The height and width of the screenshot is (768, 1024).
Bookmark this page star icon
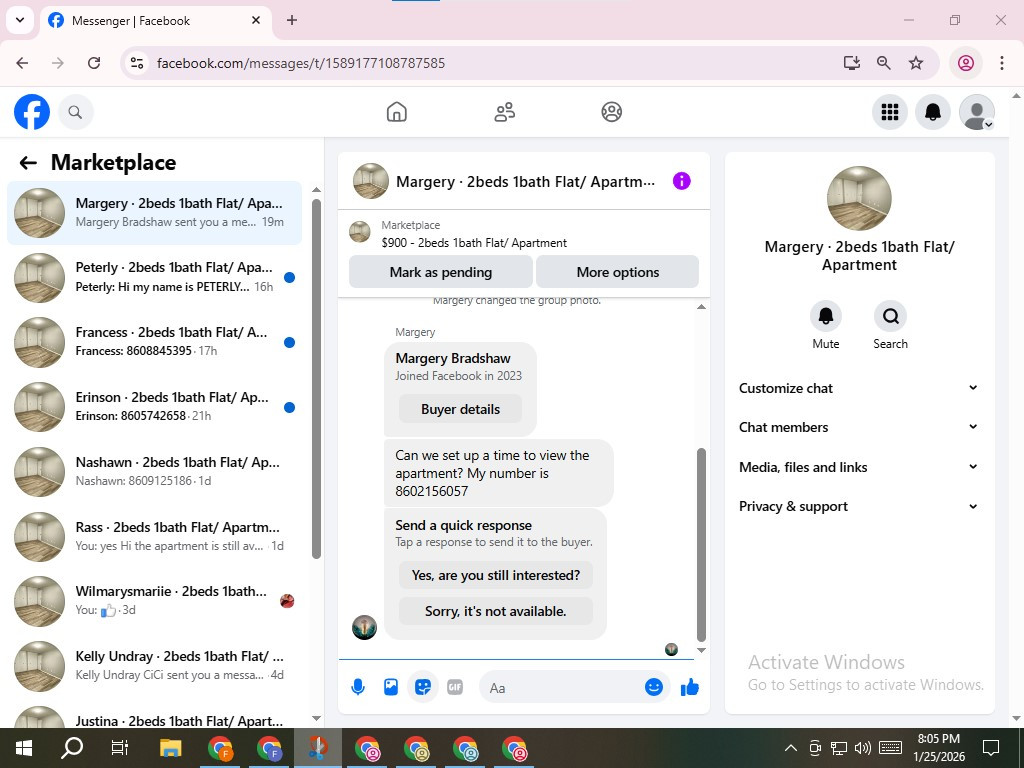pyautogui.click(x=916, y=63)
